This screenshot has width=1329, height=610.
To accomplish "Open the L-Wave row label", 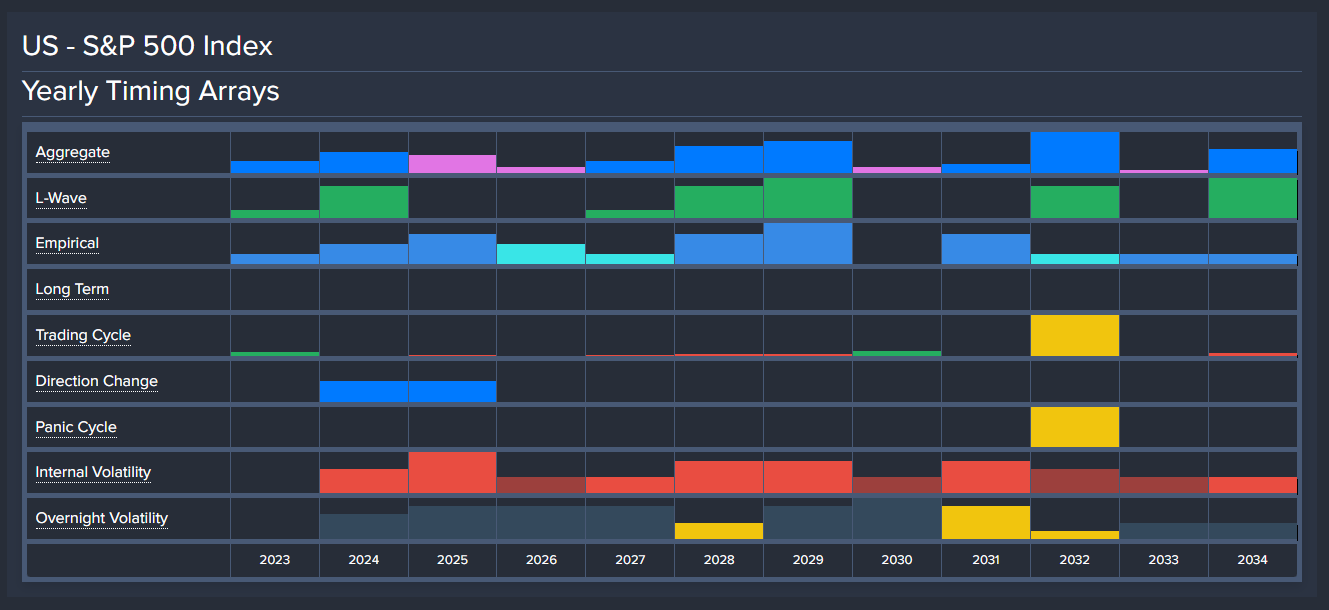I will [x=61, y=198].
